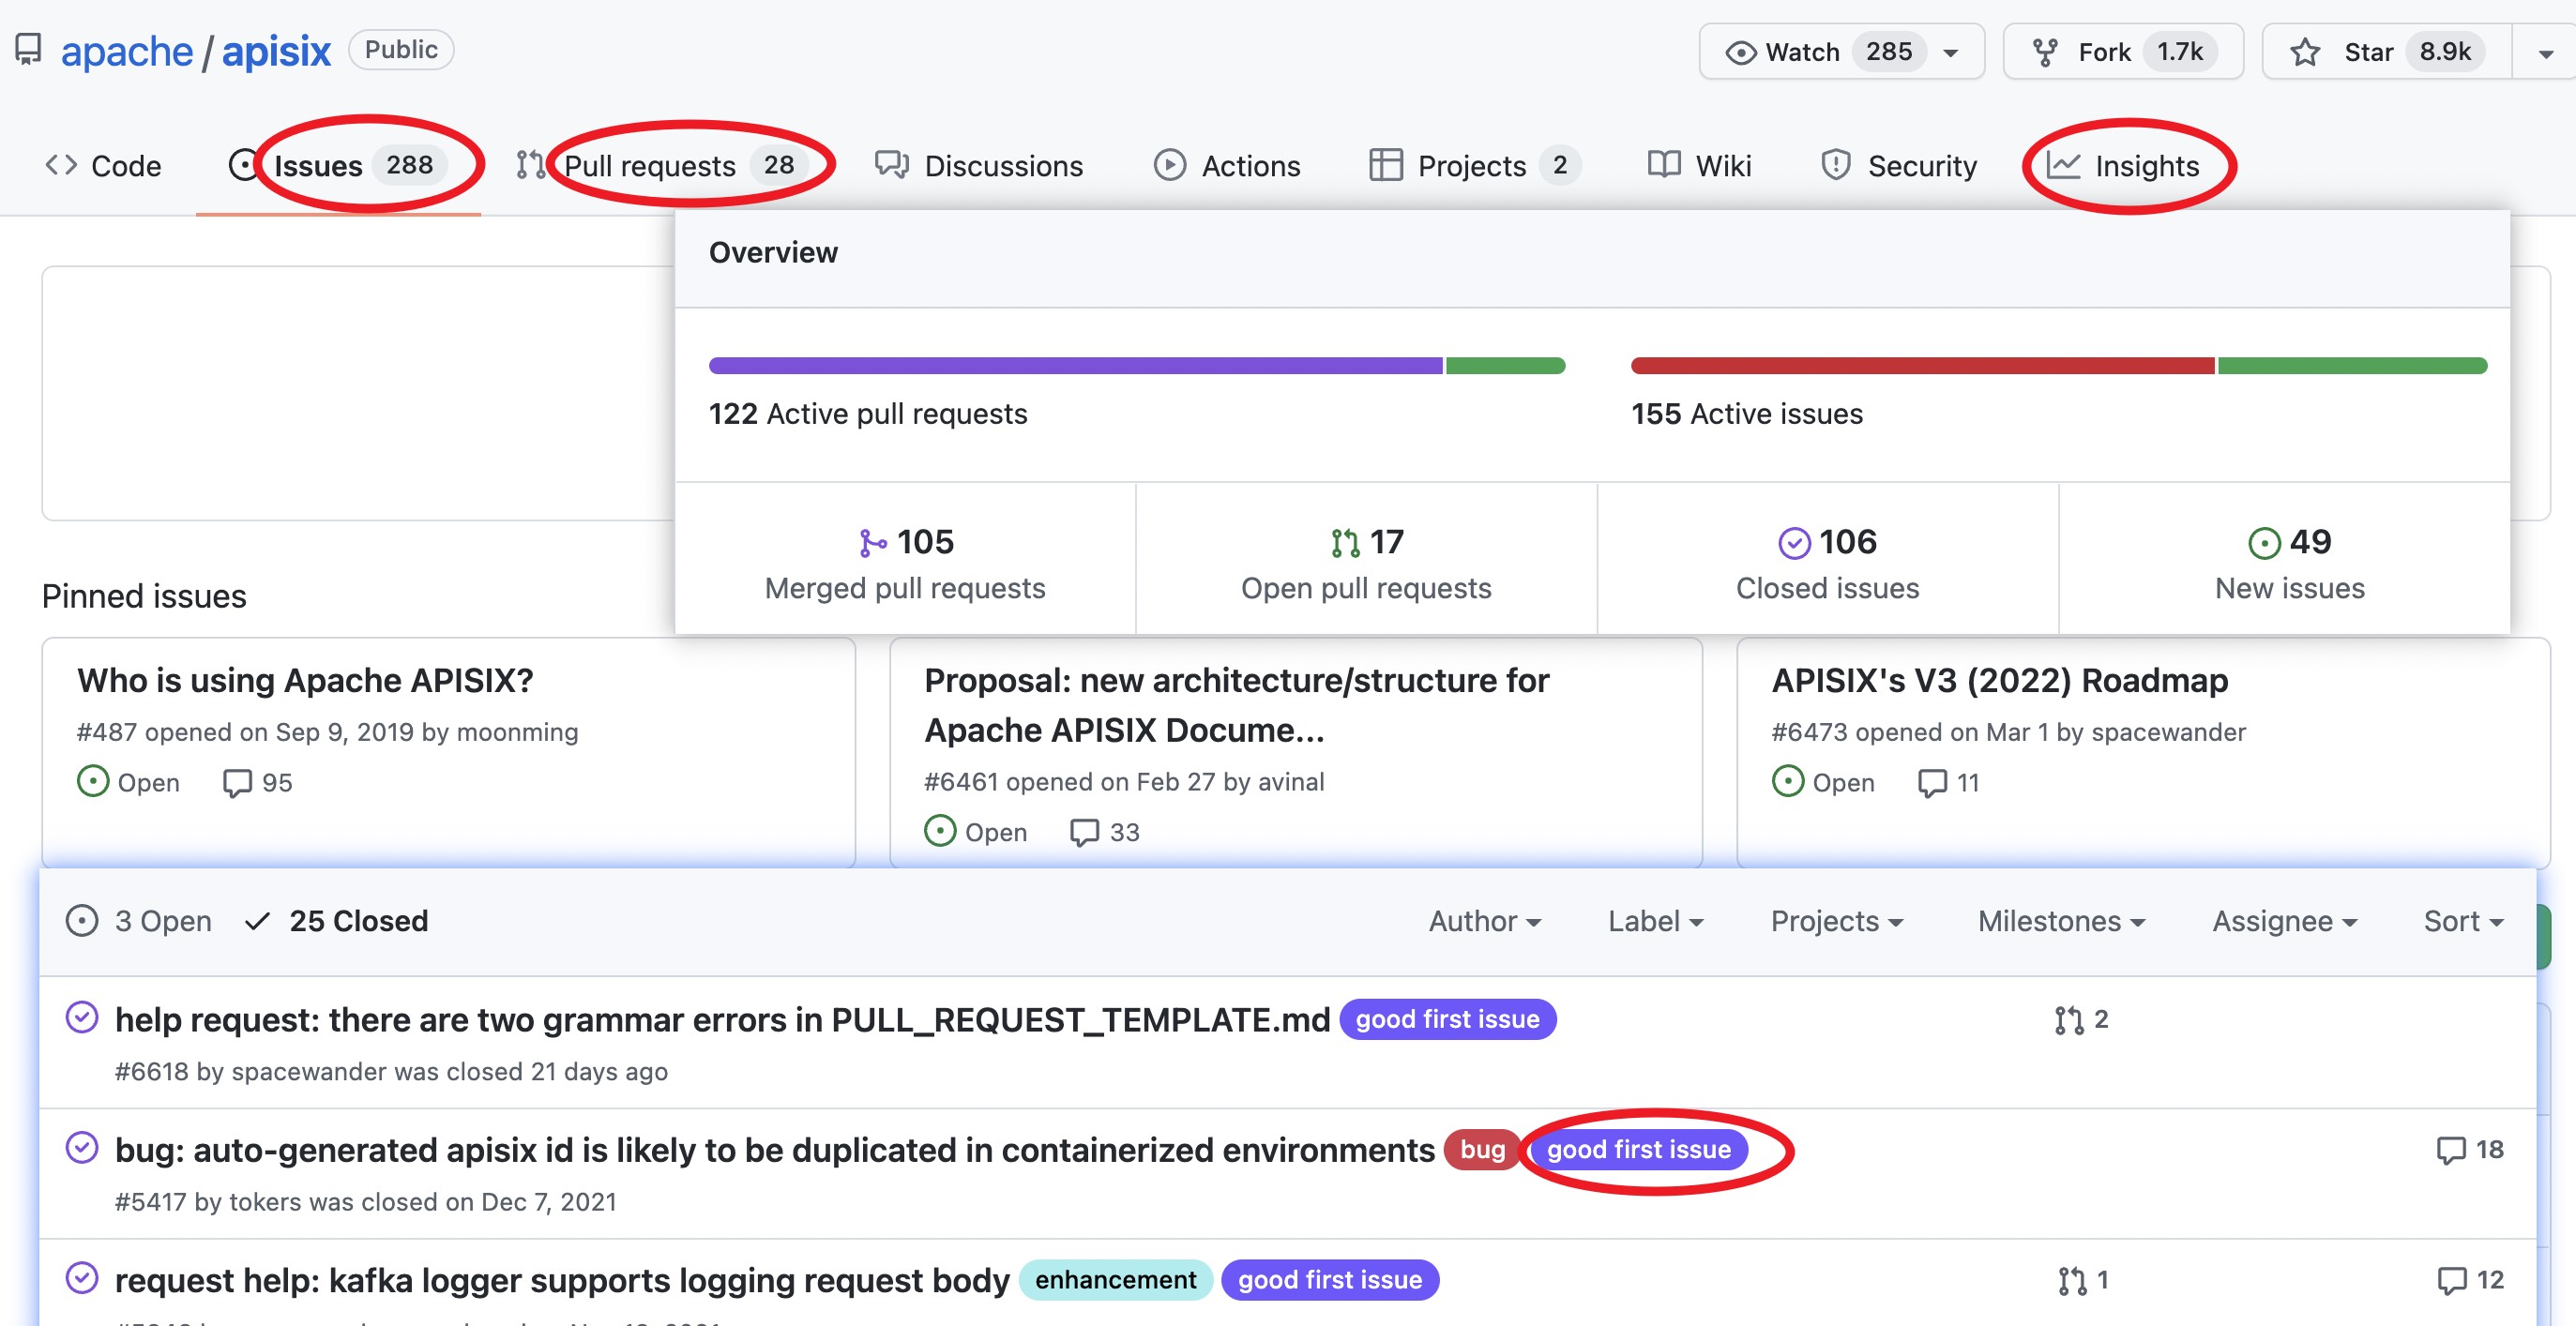
Task: Open the PULL_REQUEST_TEMPLATE.md grammar errors issue
Action: pyautogui.click(x=722, y=1019)
